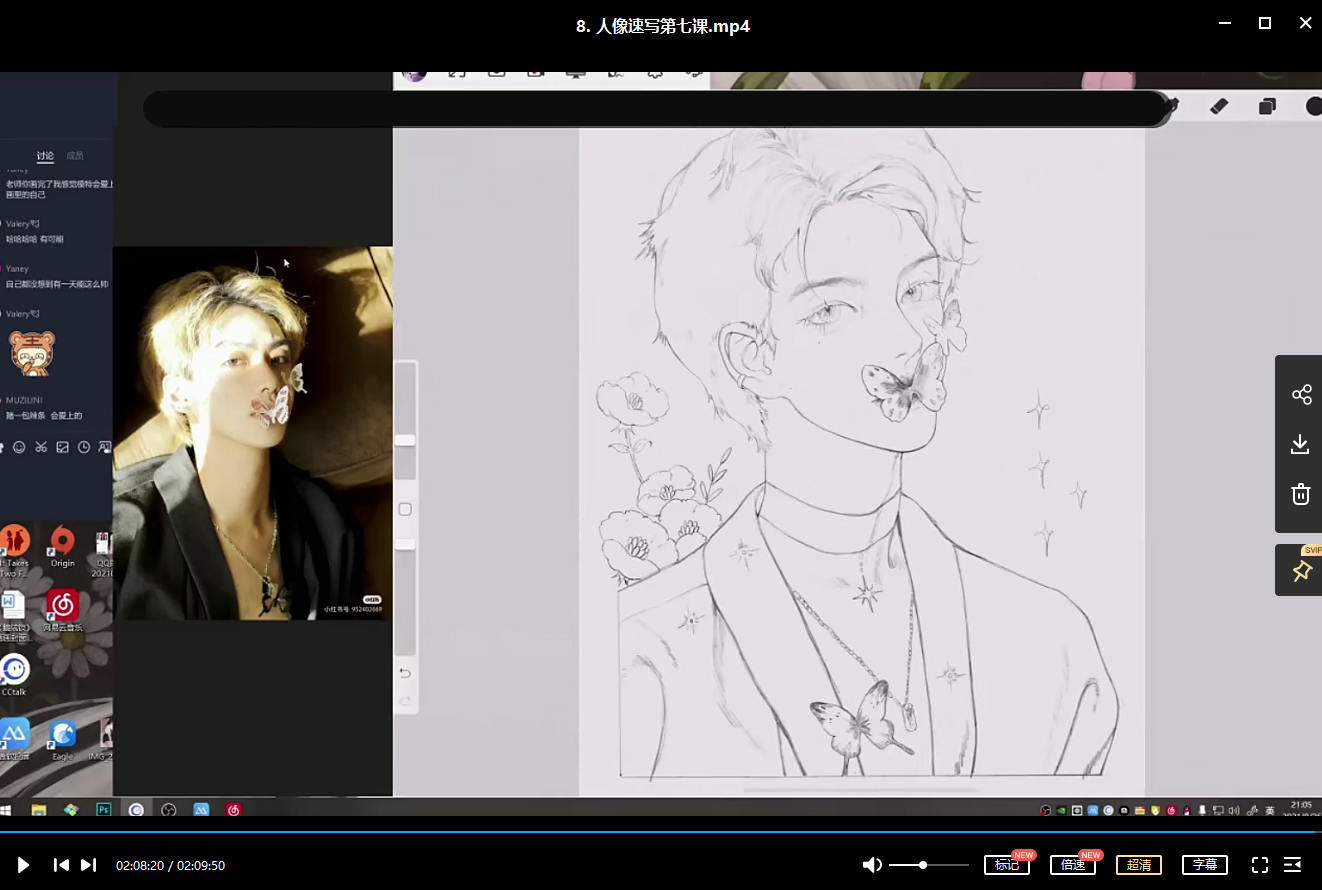Pin the player window with SVIP pin icon
Image resolution: width=1322 pixels, height=890 pixels.
tap(1300, 571)
